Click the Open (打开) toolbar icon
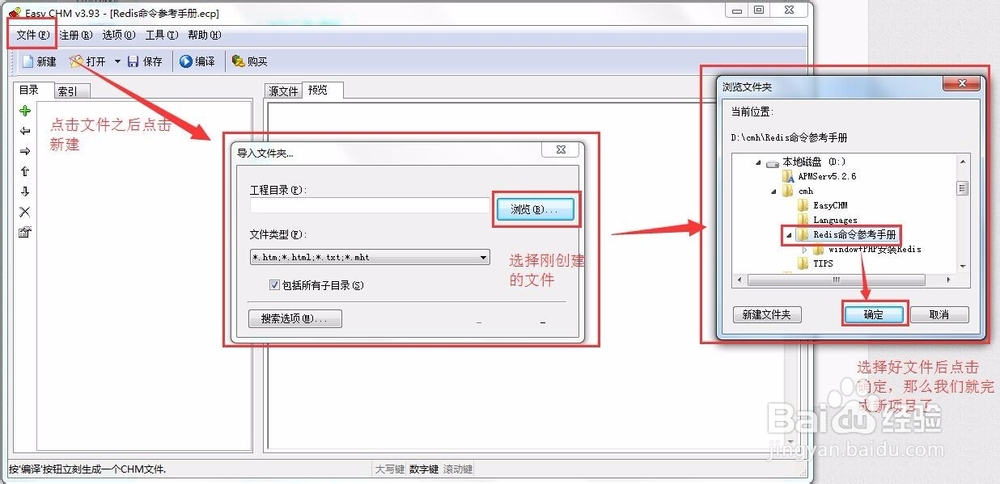Screen dimensions: 1000x484 [x=76, y=61]
